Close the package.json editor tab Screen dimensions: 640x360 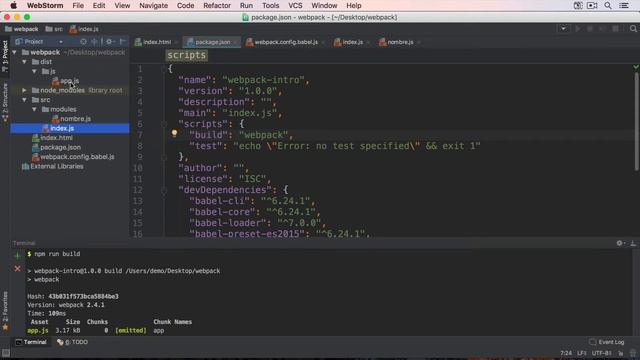coord(236,42)
